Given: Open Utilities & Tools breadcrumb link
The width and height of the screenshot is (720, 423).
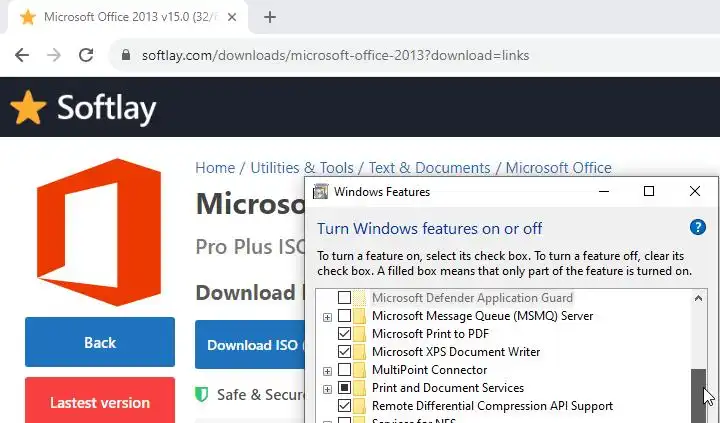Looking at the screenshot, I should (x=302, y=168).
